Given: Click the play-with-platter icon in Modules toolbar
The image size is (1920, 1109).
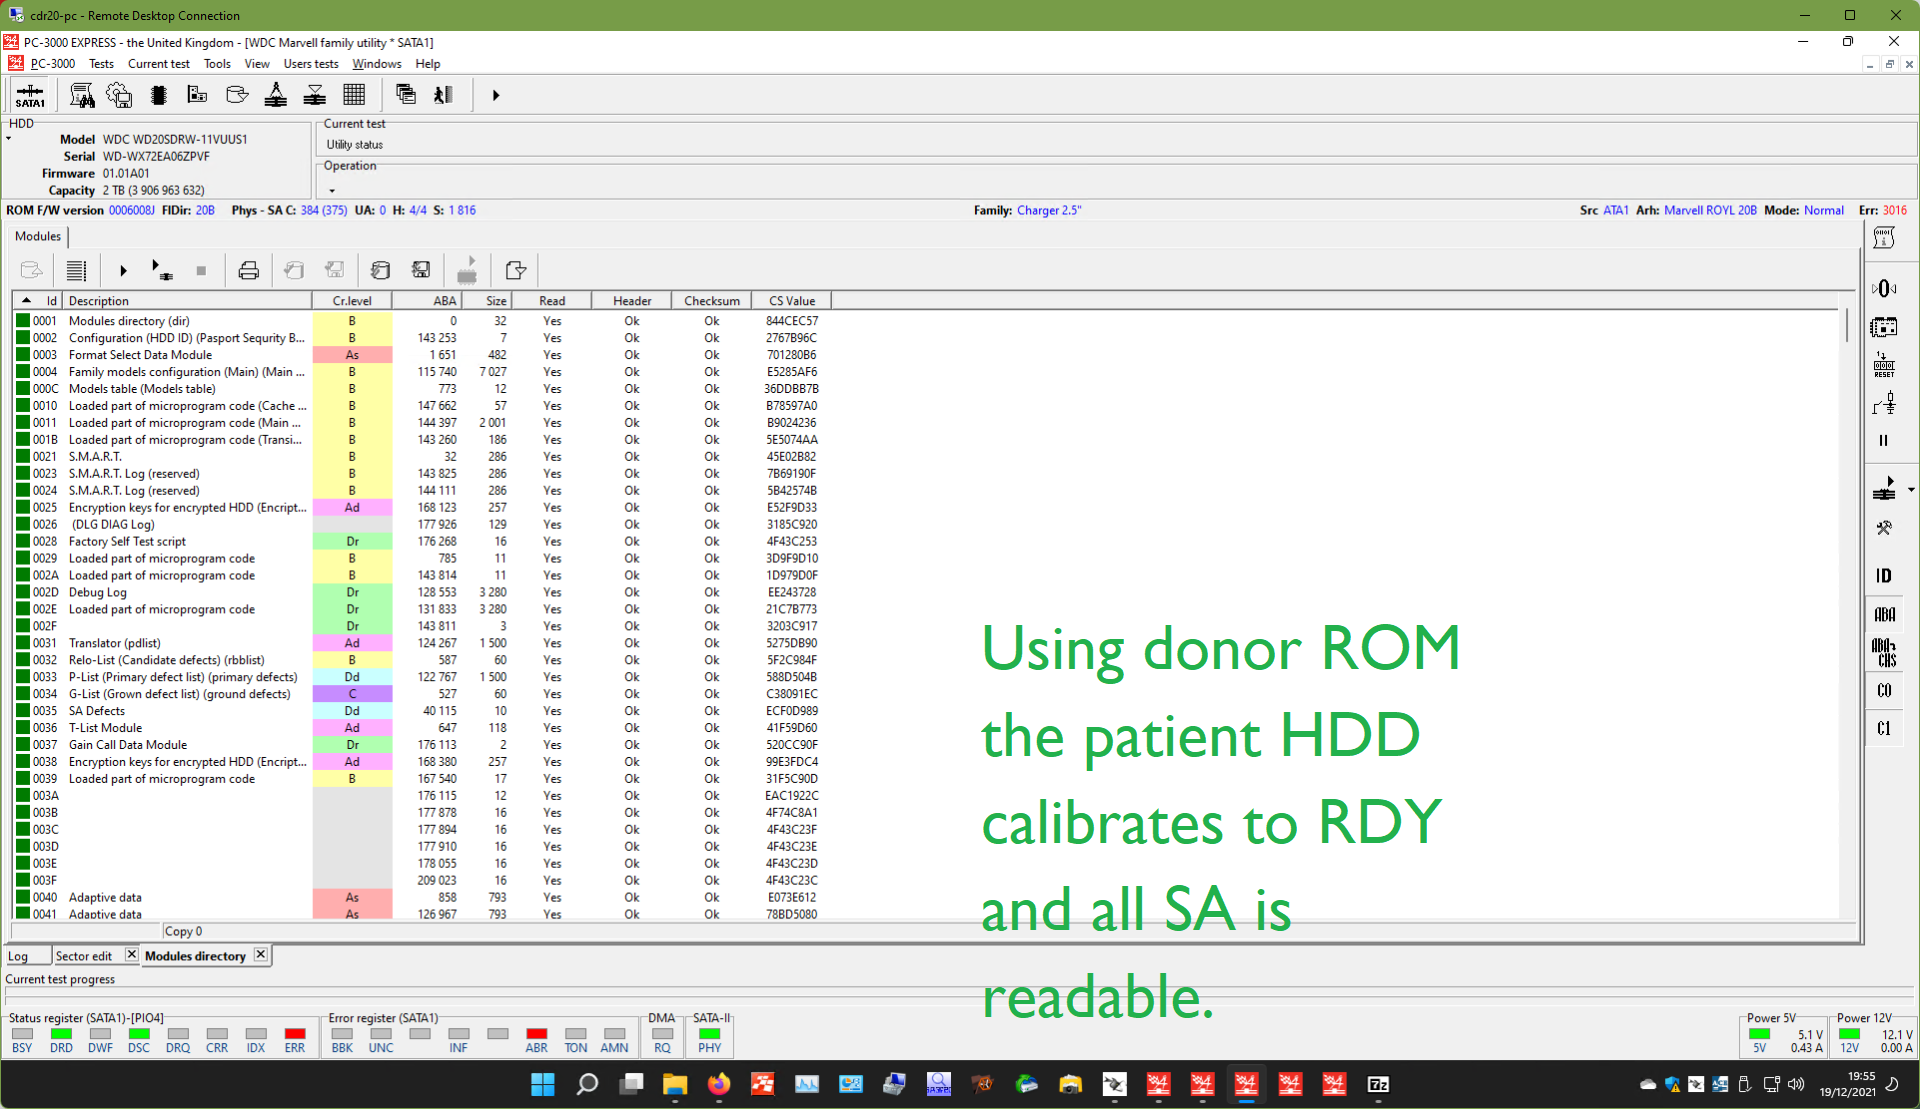Looking at the screenshot, I should click(162, 270).
